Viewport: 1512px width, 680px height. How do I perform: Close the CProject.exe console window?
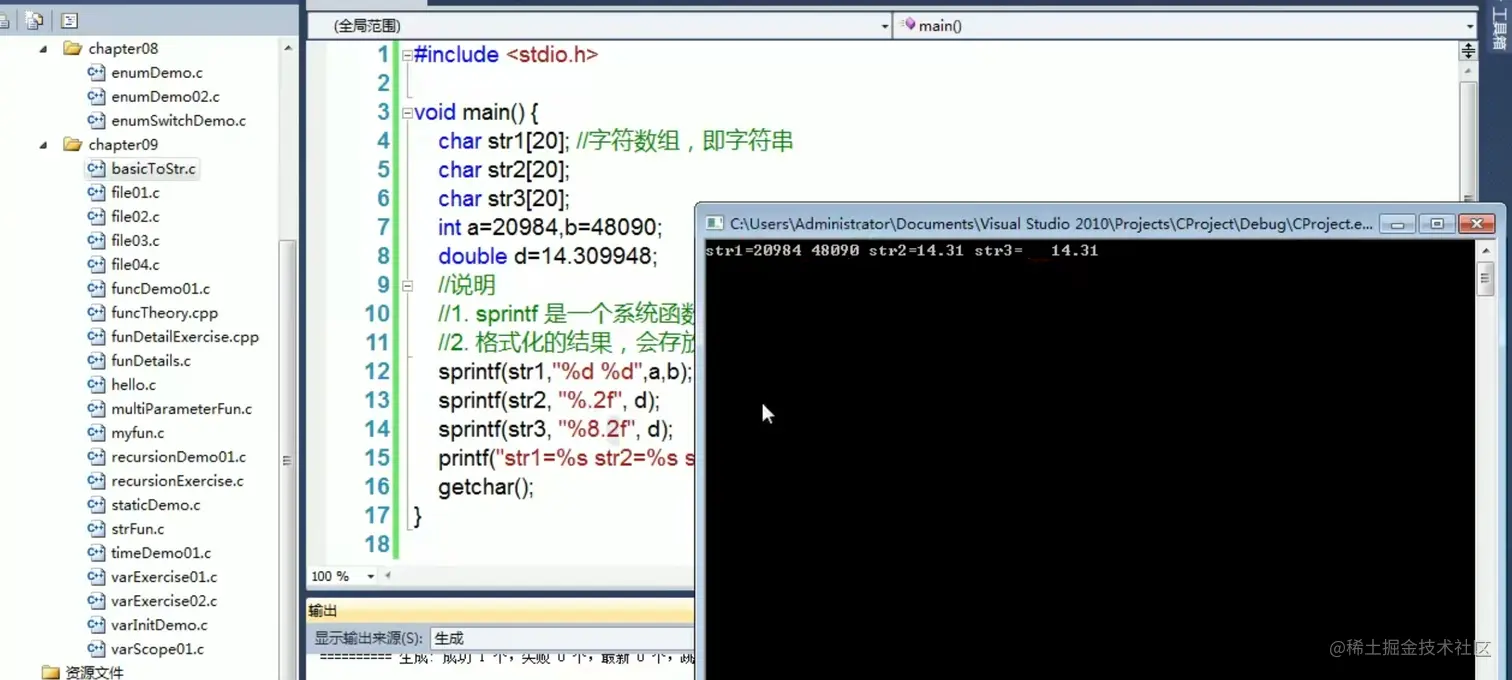(1476, 224)
